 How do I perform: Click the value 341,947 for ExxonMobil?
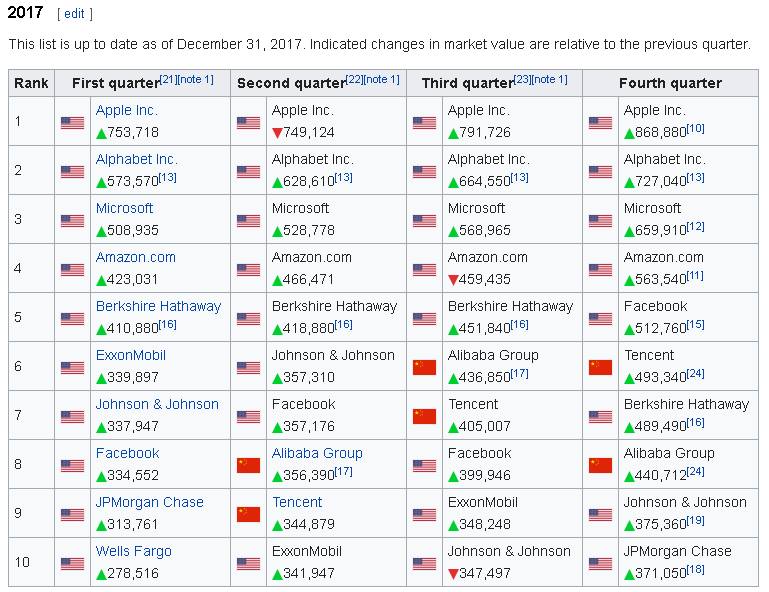308,573
